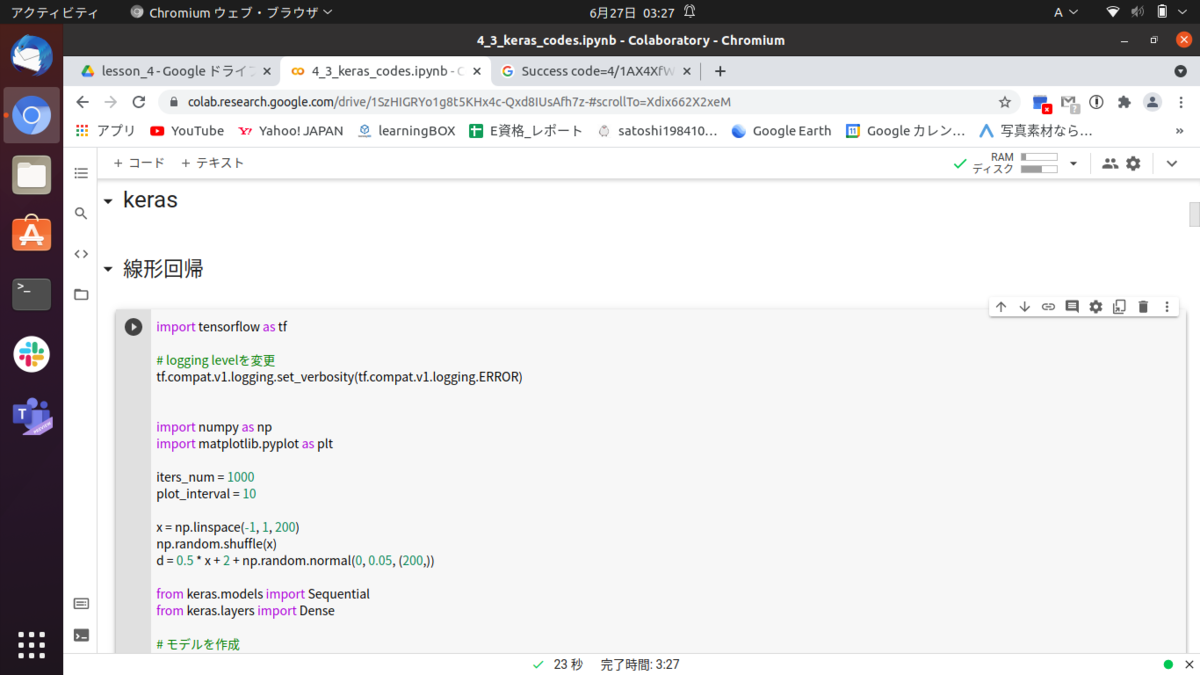This screenshot has height=675, width=1200.
Task: Move cell up with arrow icon
Action: (x=1001, y=307)
